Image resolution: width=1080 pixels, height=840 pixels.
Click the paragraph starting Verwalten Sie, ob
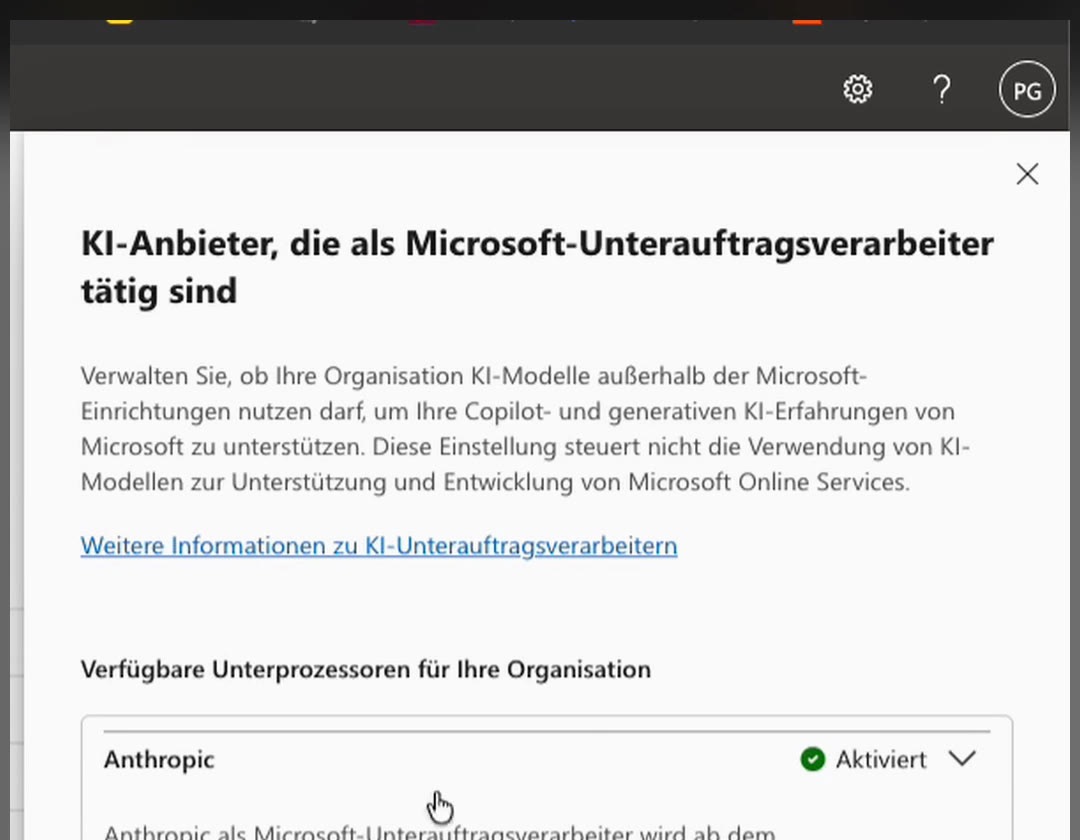525,429
